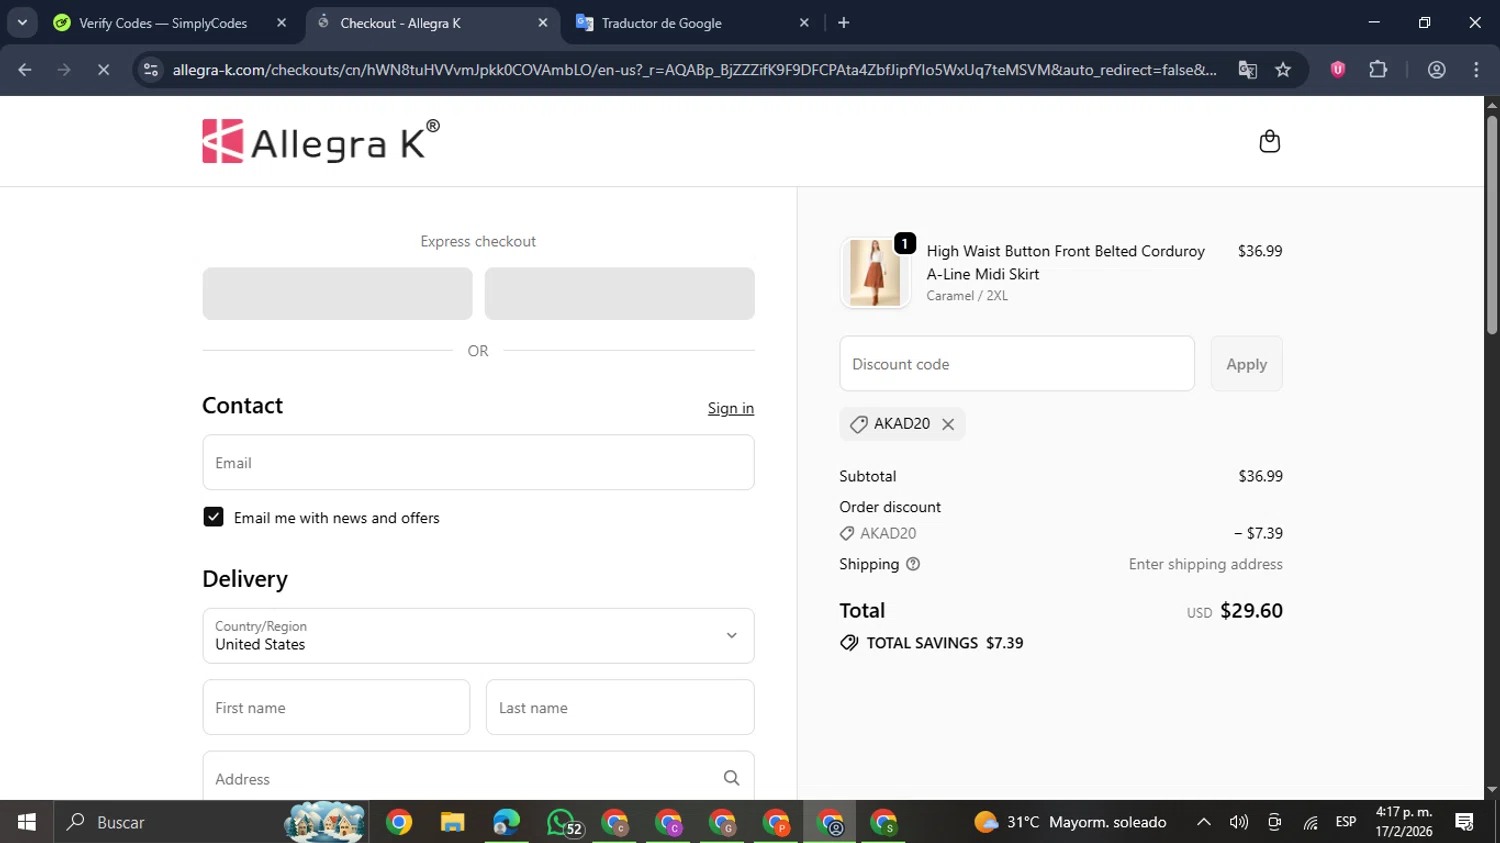This screenshot has width=1500, height=843.
Task: Show hidden system tray icons
Action: click(1204, 822)
